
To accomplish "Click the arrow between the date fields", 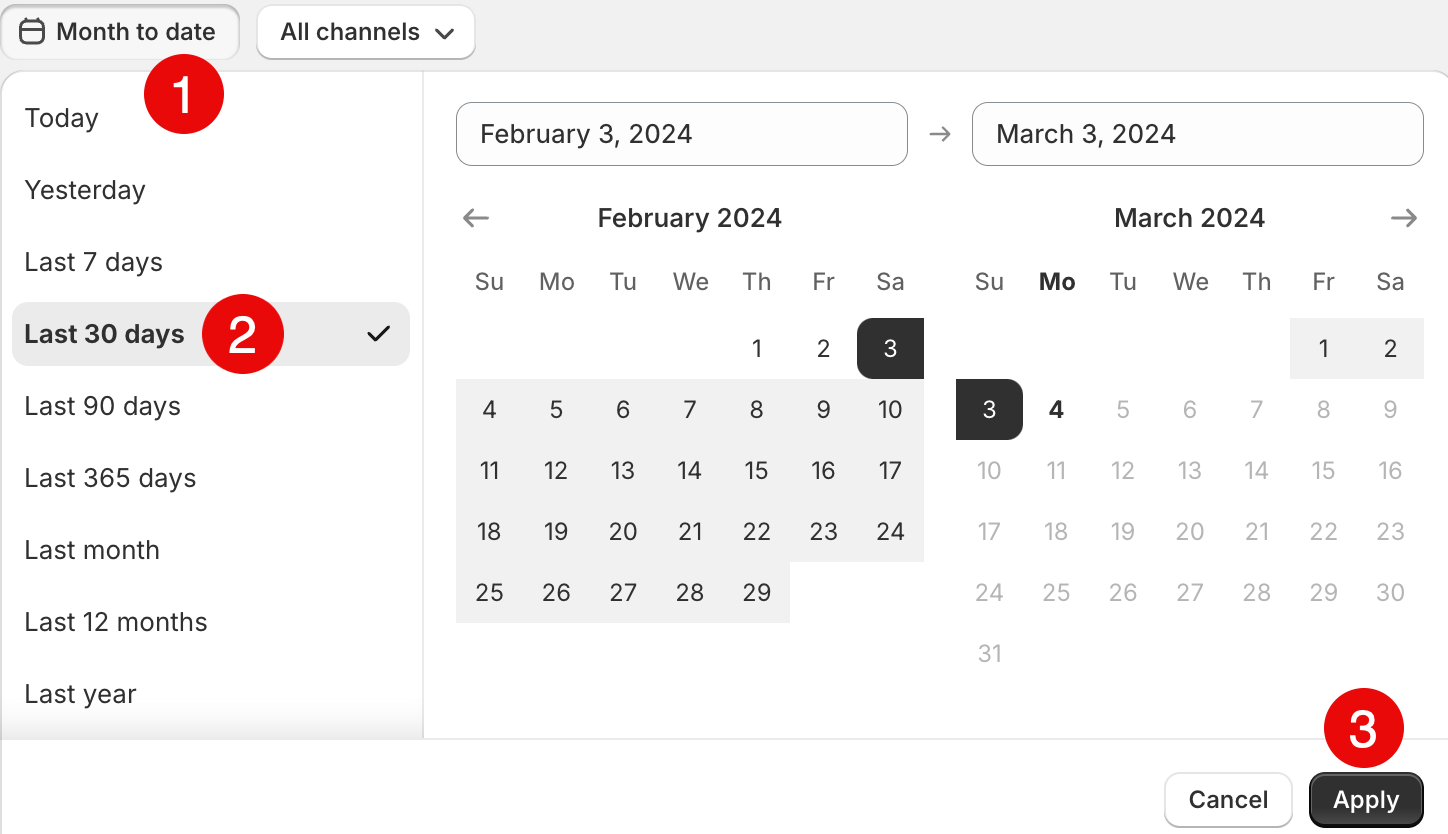I will pos(940,133).
